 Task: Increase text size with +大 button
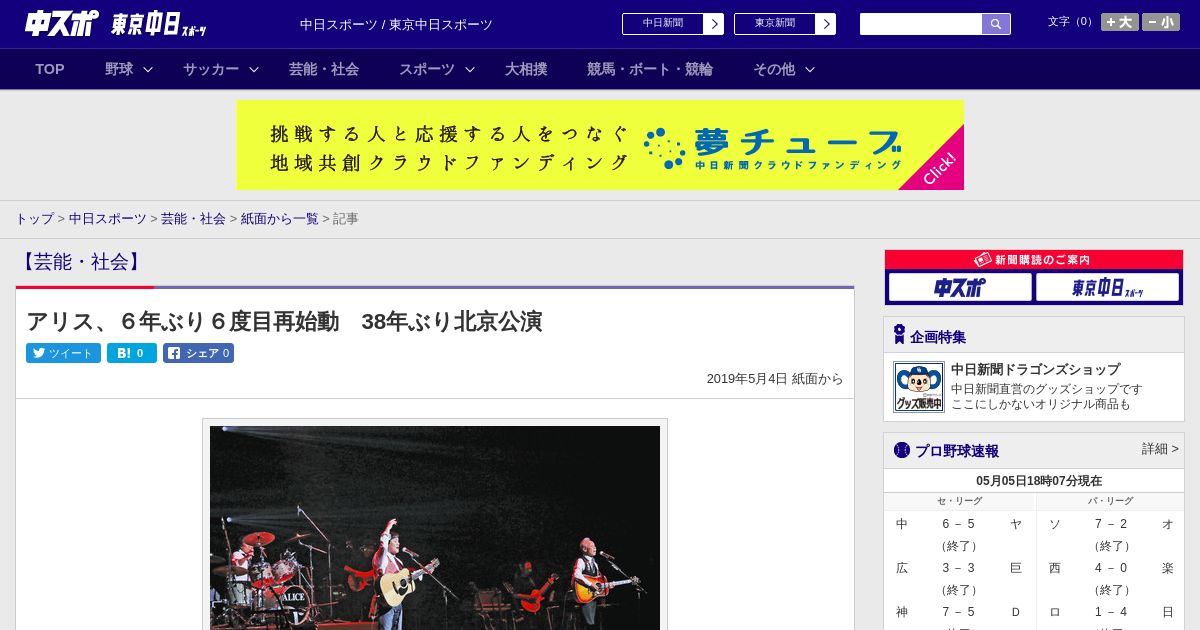point(1120,22)
